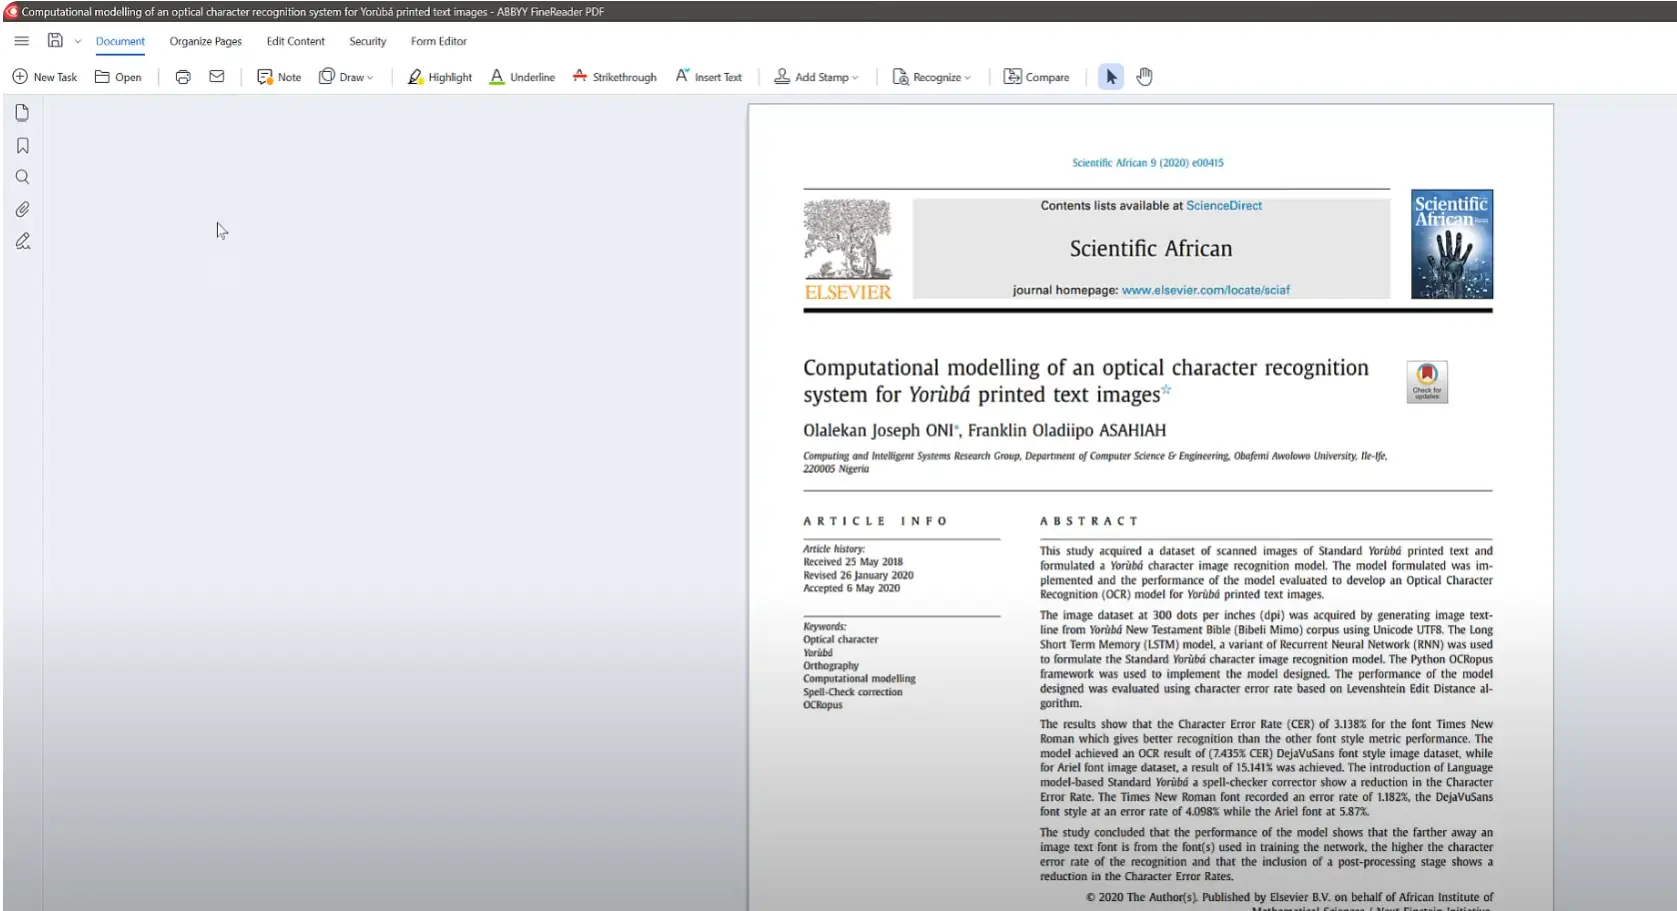Expand the Add Stamp dropdown
Screen dimensions: 1677x911
pos(816,77)
